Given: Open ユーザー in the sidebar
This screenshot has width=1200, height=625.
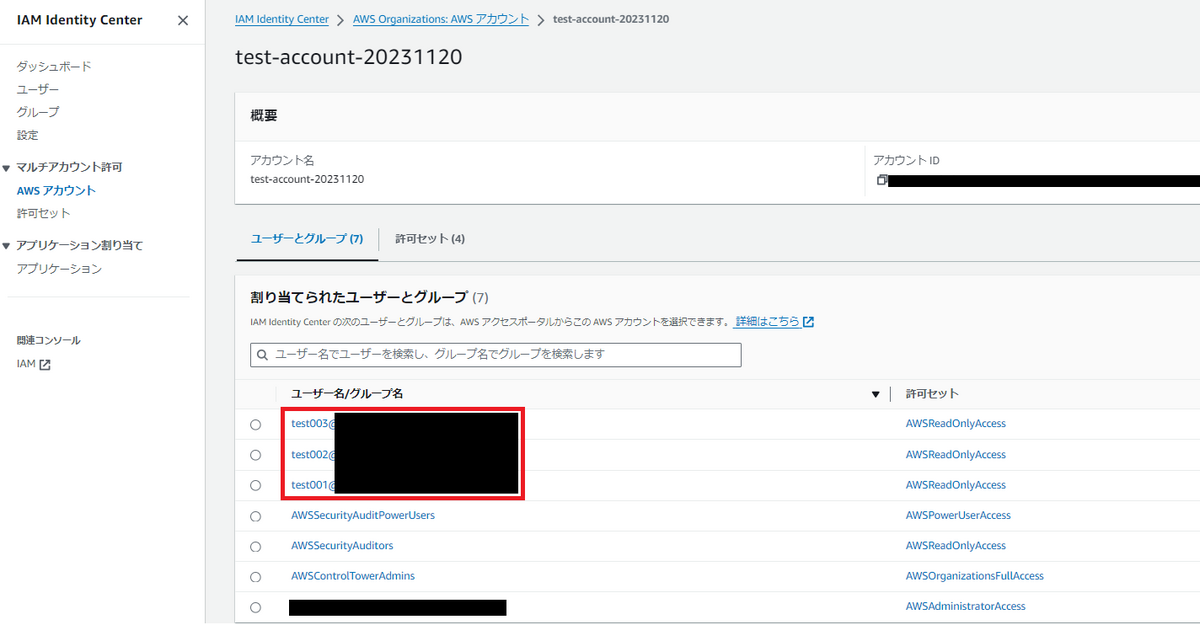Looking at the screenshot, I should [x=38, y=89].
